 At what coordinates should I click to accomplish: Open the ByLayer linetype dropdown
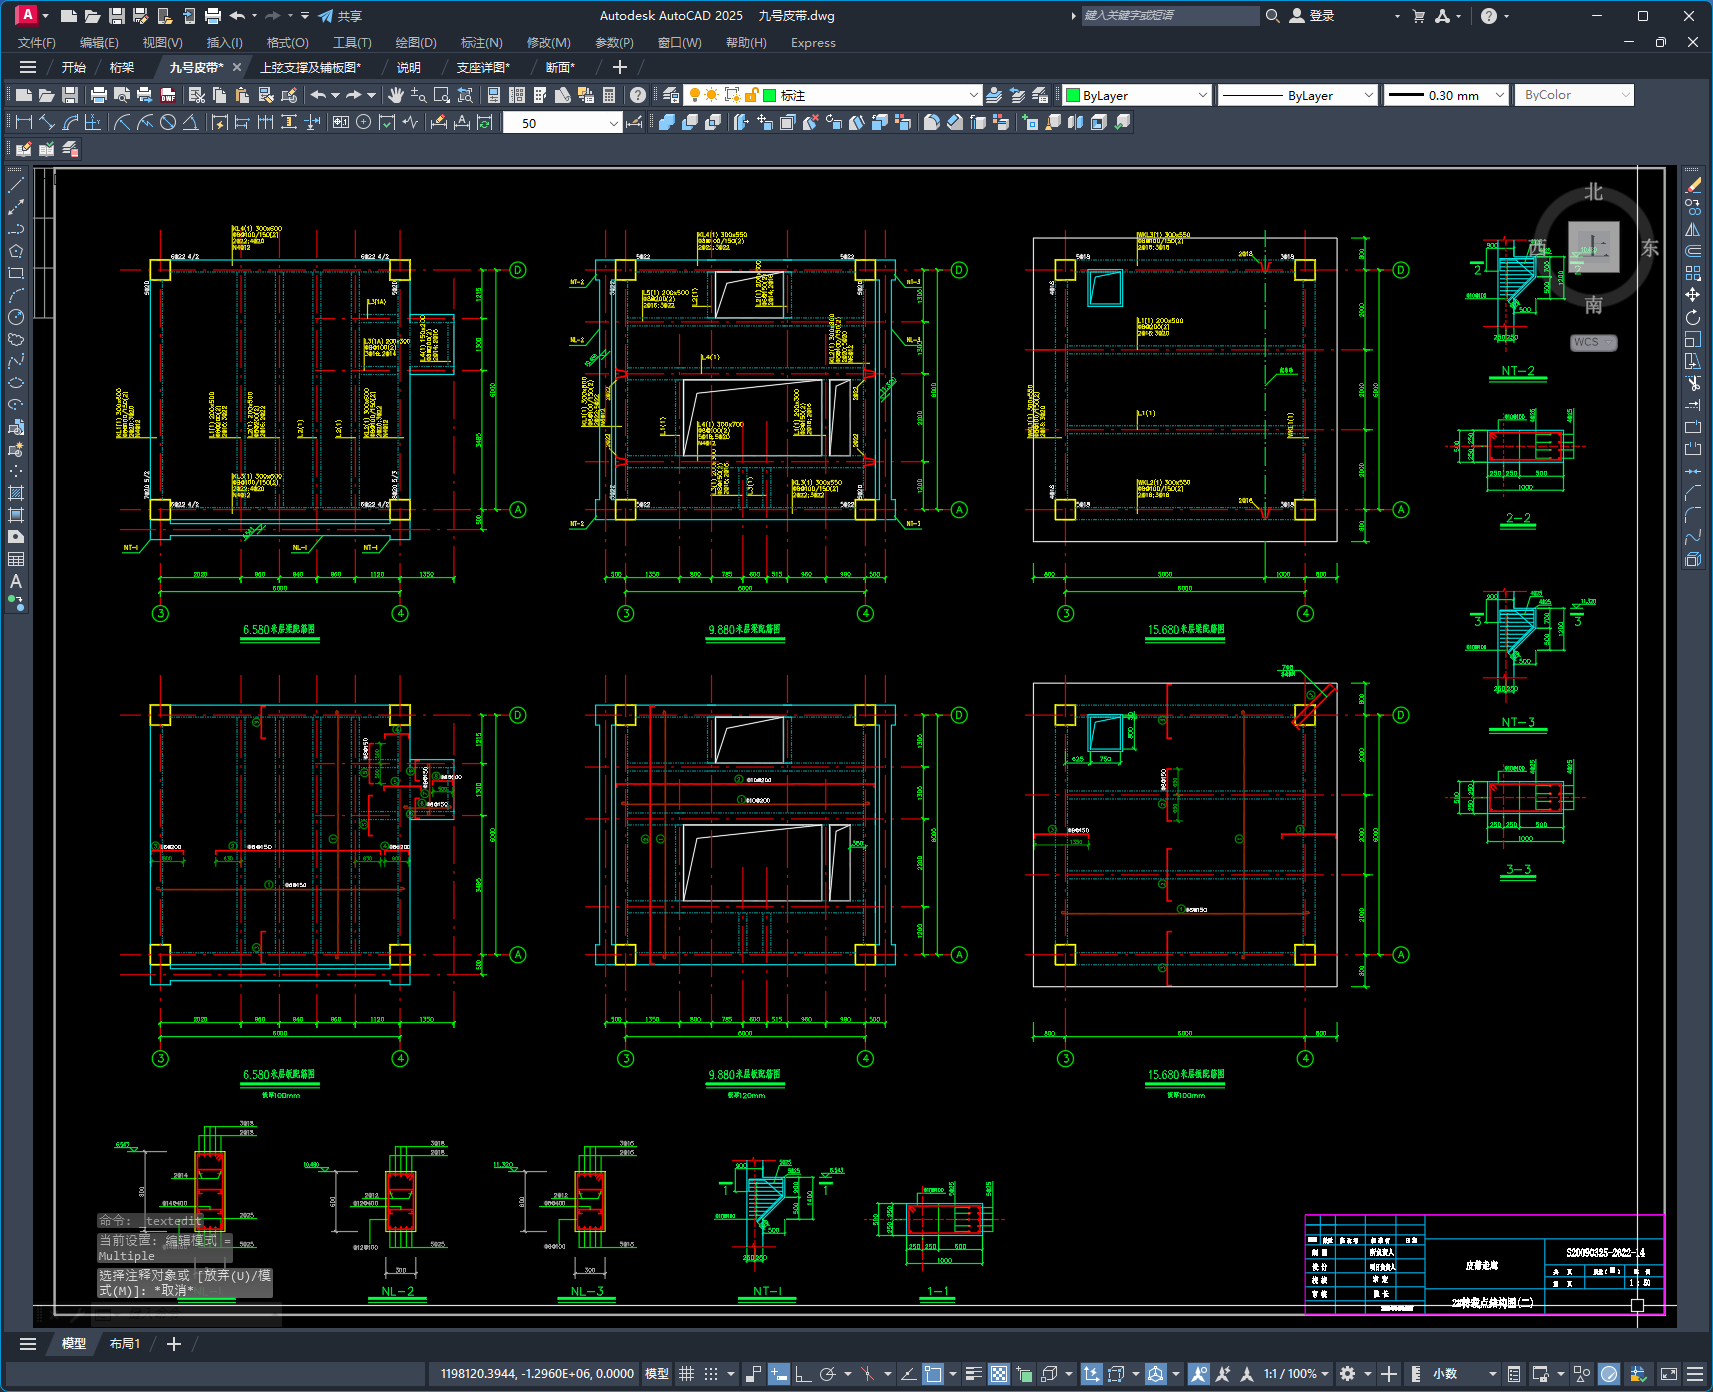1369,95
